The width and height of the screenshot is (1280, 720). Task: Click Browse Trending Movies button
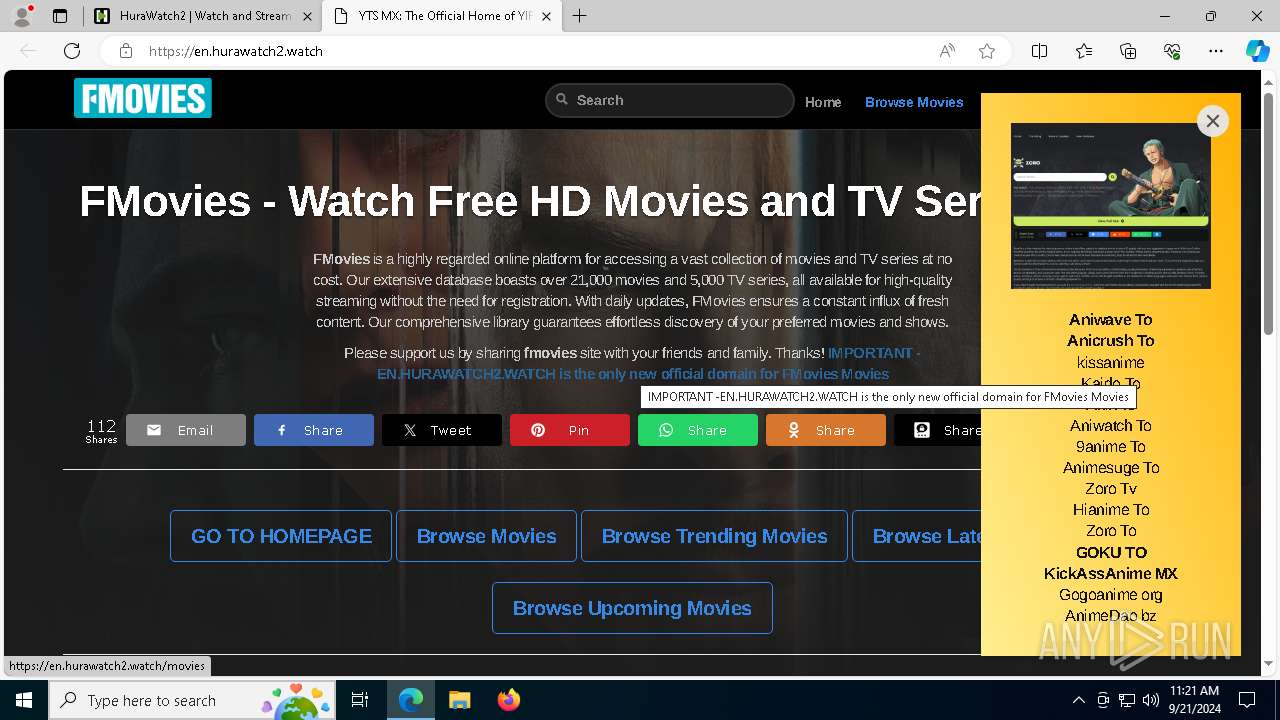pos(714,536)
